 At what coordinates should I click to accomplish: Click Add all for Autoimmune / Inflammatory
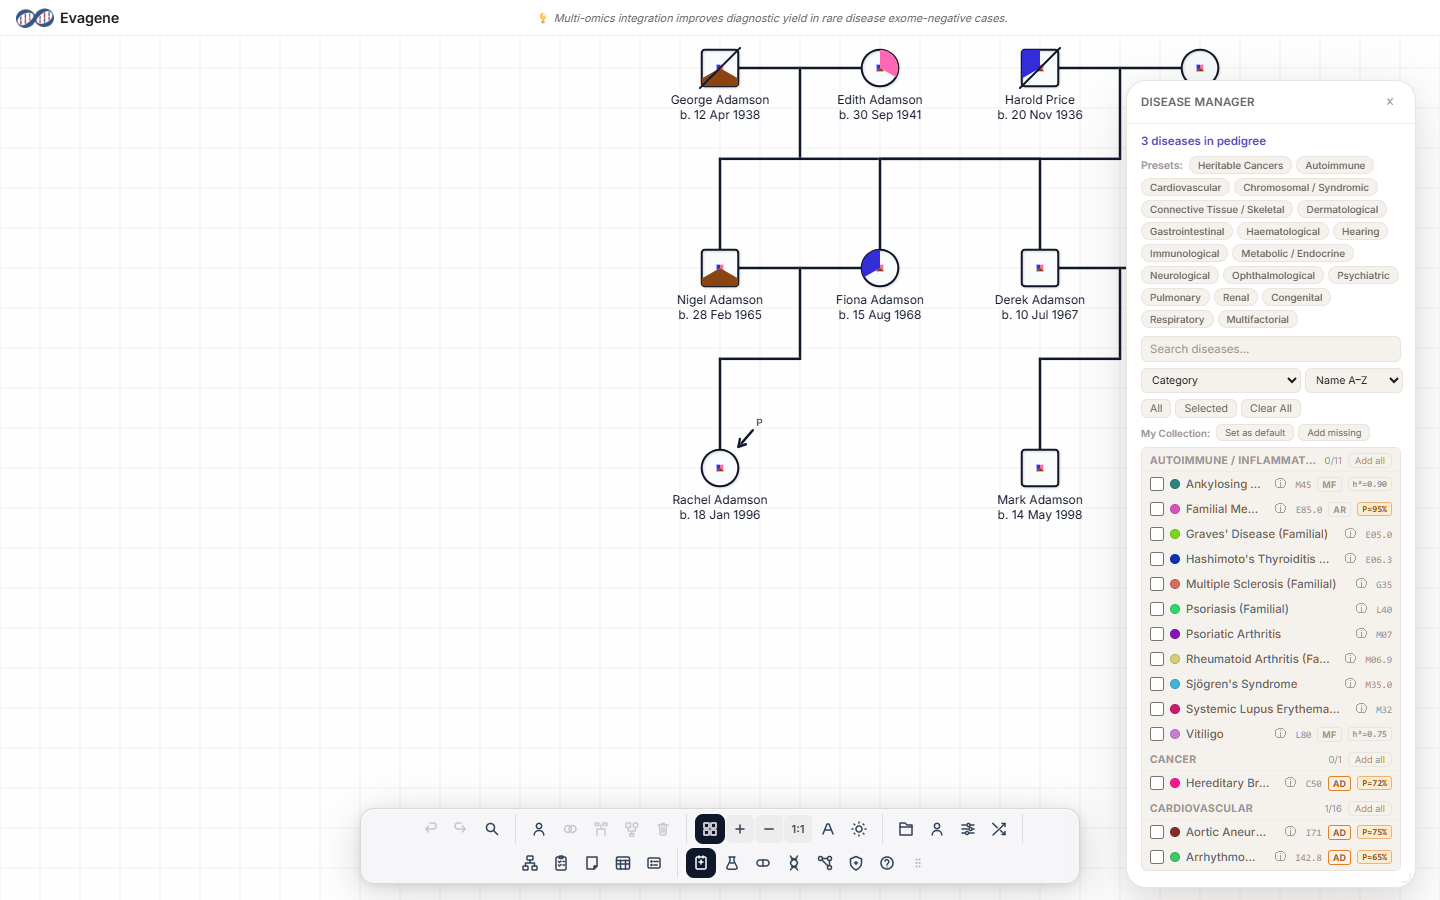pyautogui.click(x=1370, y=461)
